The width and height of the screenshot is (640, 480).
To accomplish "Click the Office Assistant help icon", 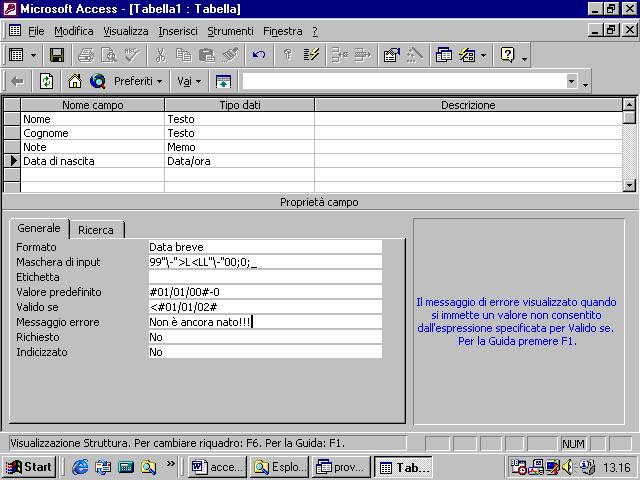I will [x=508, y=55].
